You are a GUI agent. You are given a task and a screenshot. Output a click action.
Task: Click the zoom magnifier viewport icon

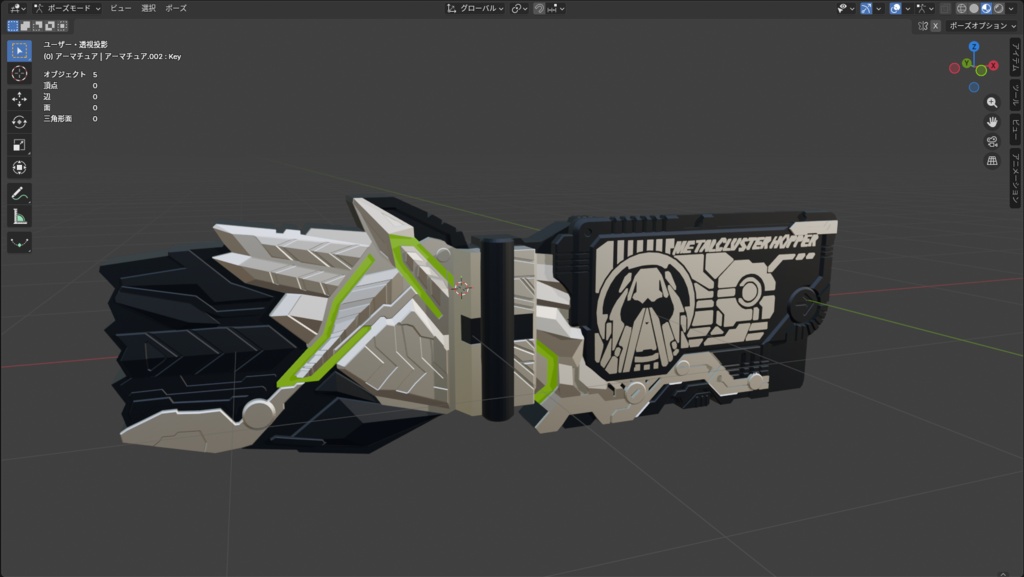click(x=992, y=102)
